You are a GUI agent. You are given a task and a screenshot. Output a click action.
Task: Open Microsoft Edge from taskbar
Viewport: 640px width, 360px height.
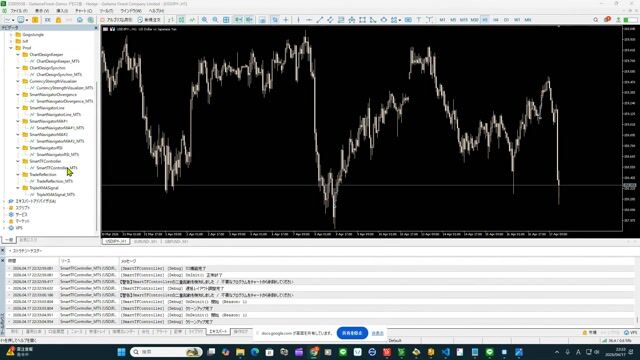[255, 352]
